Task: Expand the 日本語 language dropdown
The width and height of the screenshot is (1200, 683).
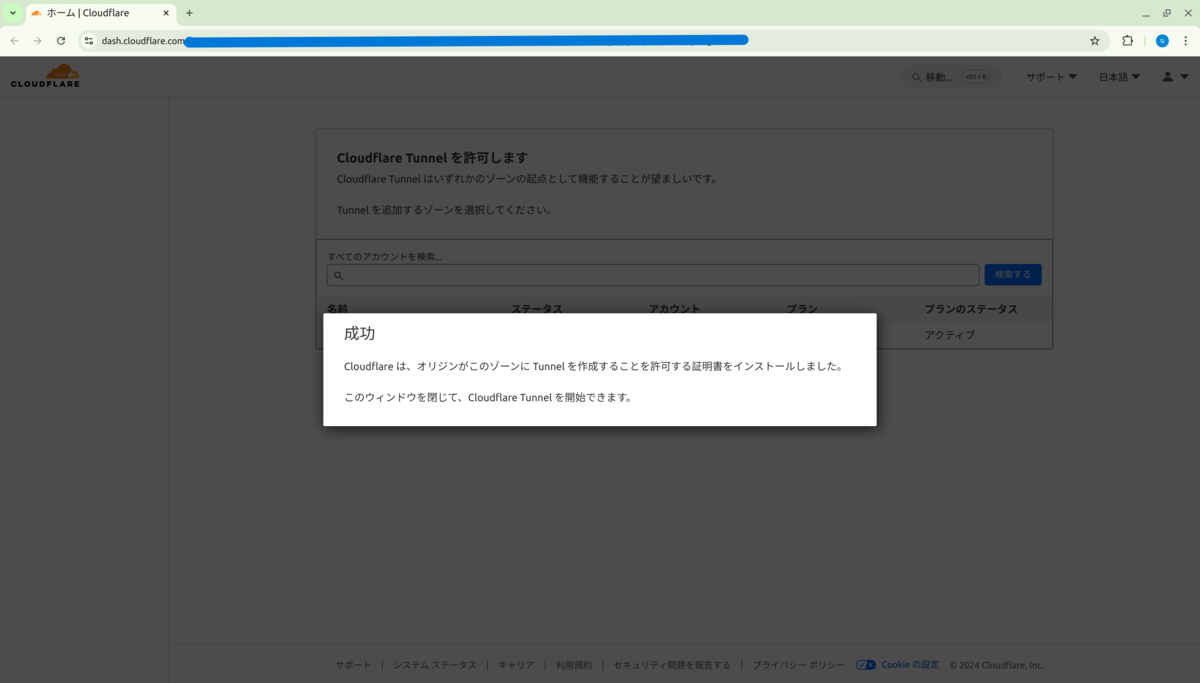Action: pos(1119,77)
